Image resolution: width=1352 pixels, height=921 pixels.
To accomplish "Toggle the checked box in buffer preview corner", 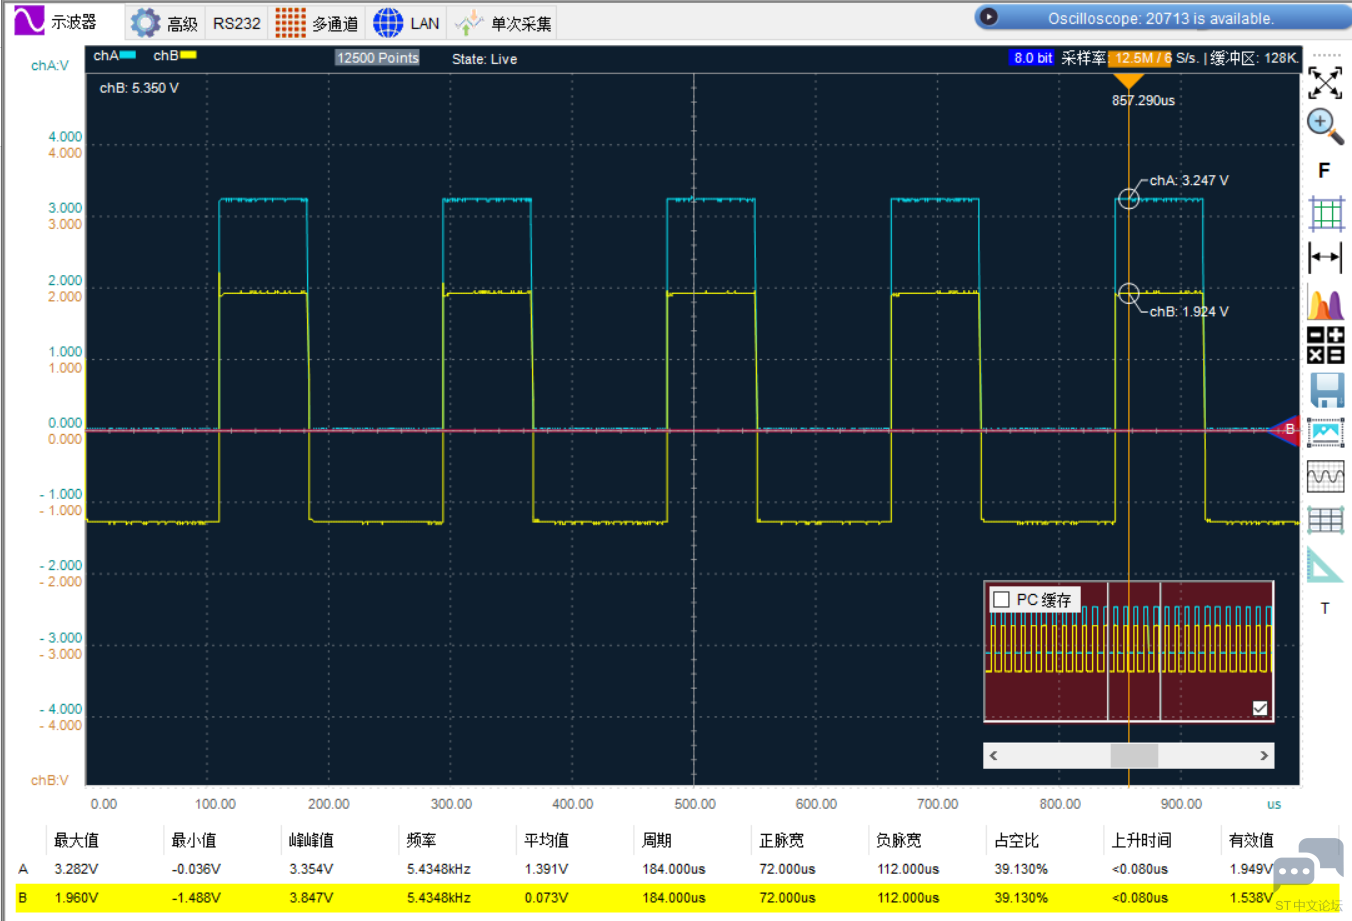I will click(1260, 708).
